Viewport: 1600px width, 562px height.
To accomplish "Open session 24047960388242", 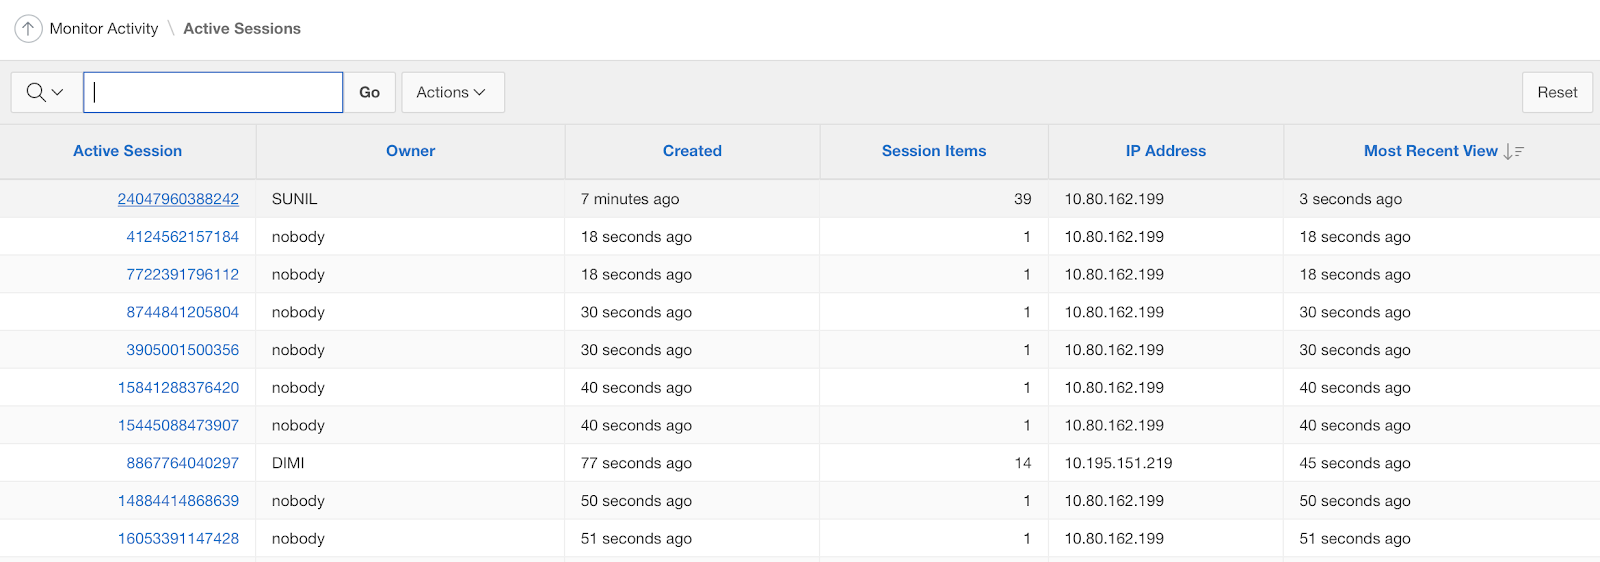I will tap(178, 199).
